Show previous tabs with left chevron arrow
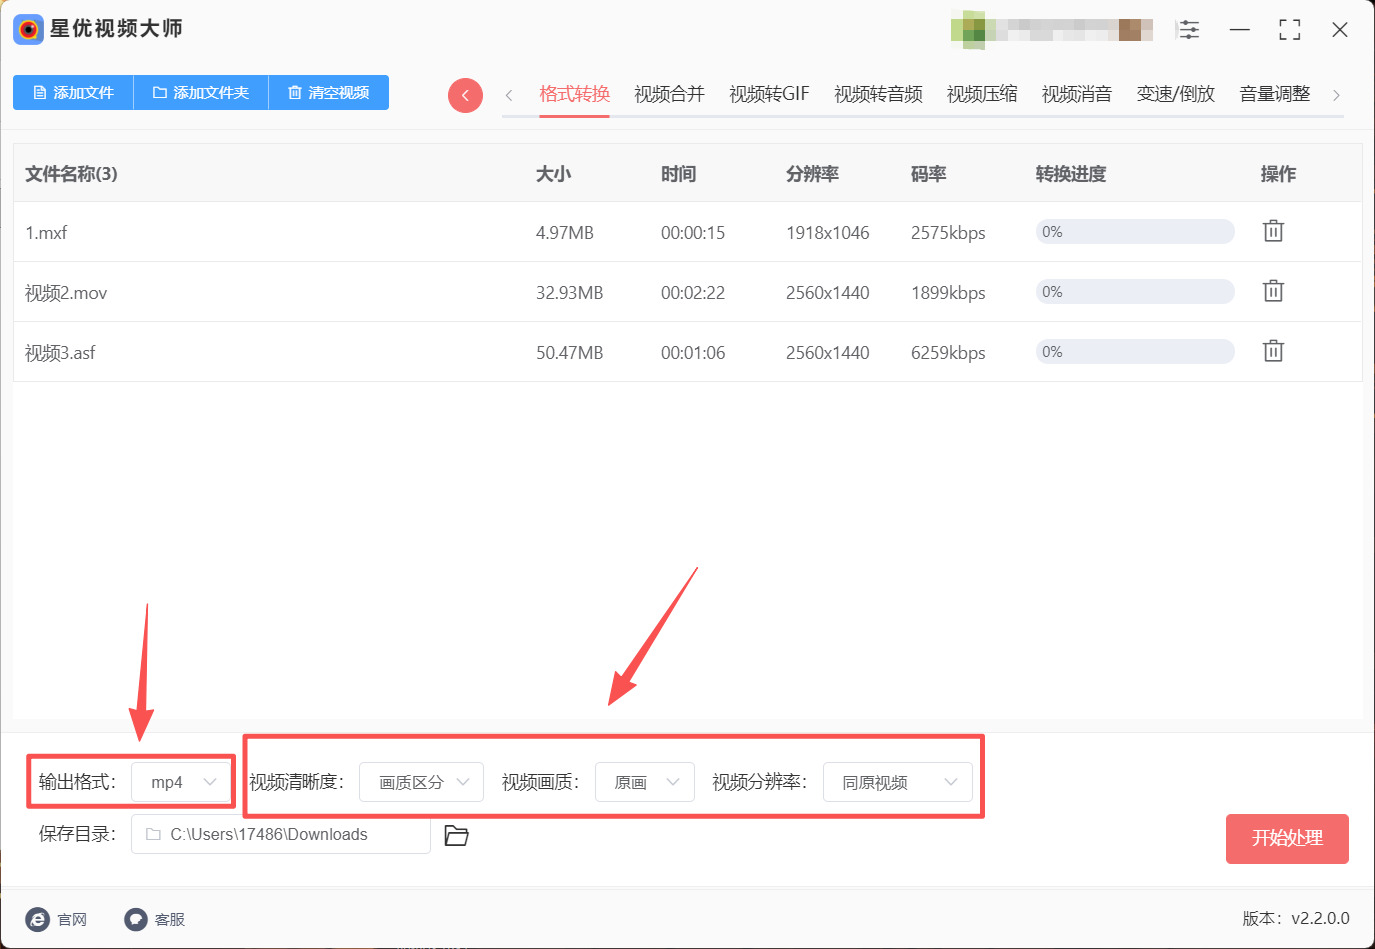 [509, 95]
